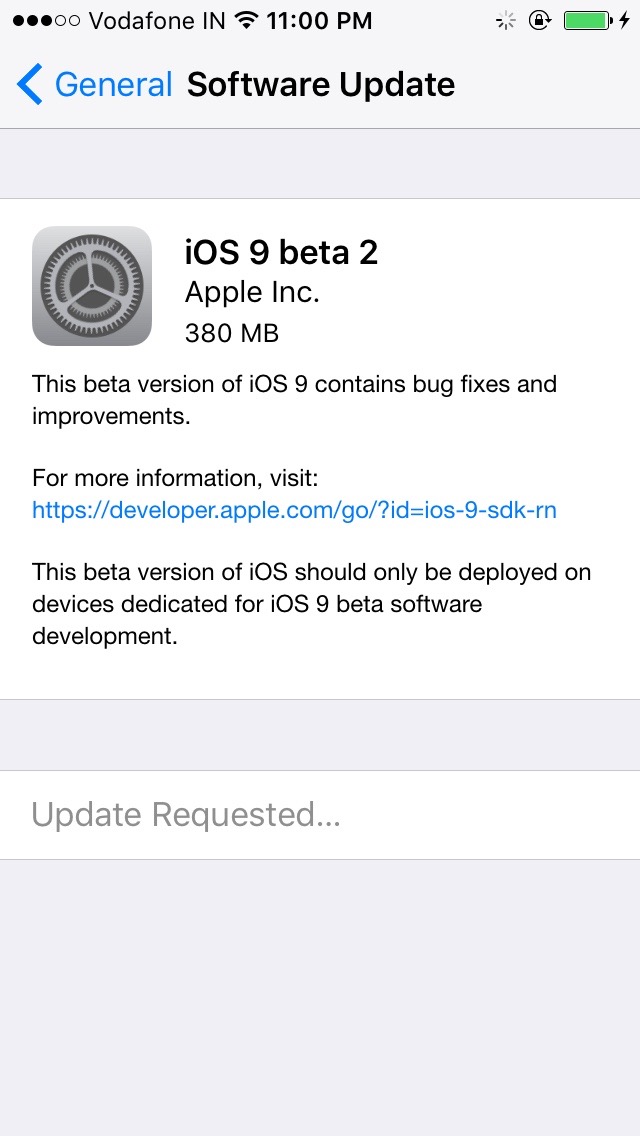Tap the Vodafone IN carrier label
The image size is (640, 1136).
coord(157,20)
